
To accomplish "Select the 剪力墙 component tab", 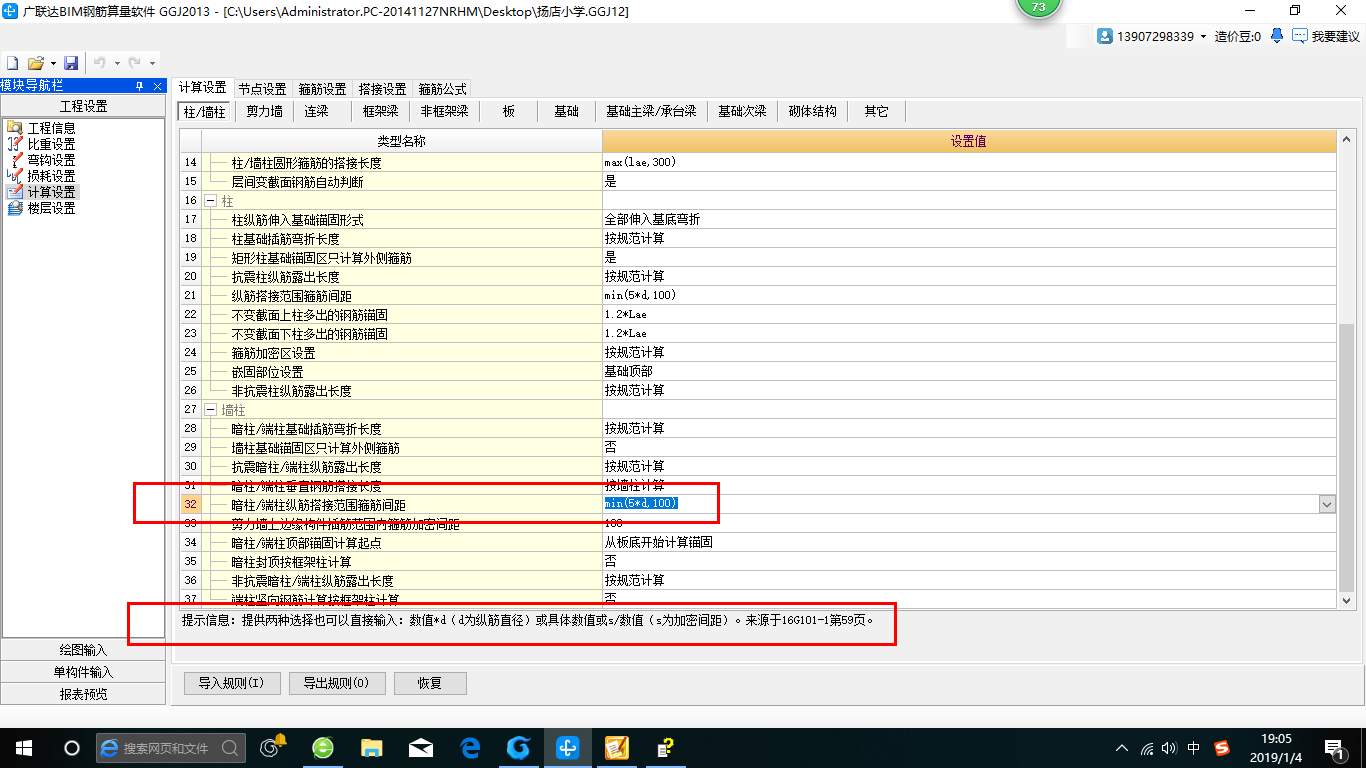I will [x=265, y=111].
